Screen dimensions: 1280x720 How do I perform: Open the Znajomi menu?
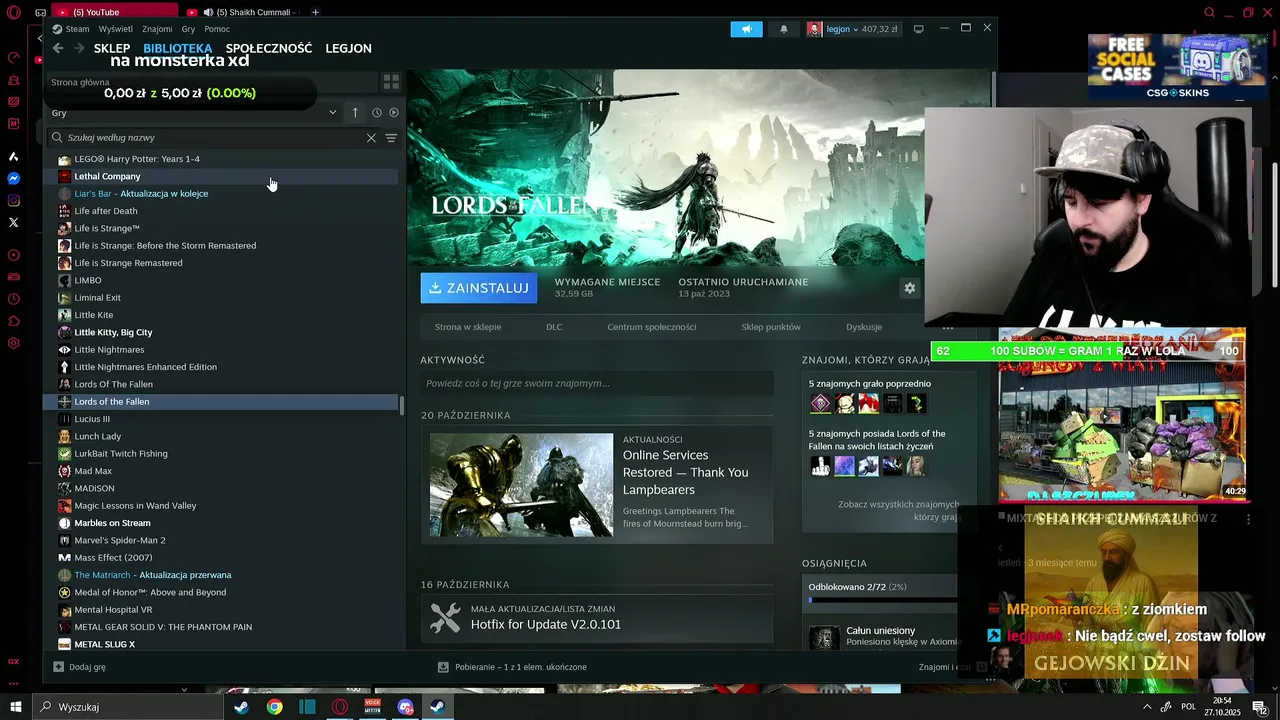click(x=157, y=29)
